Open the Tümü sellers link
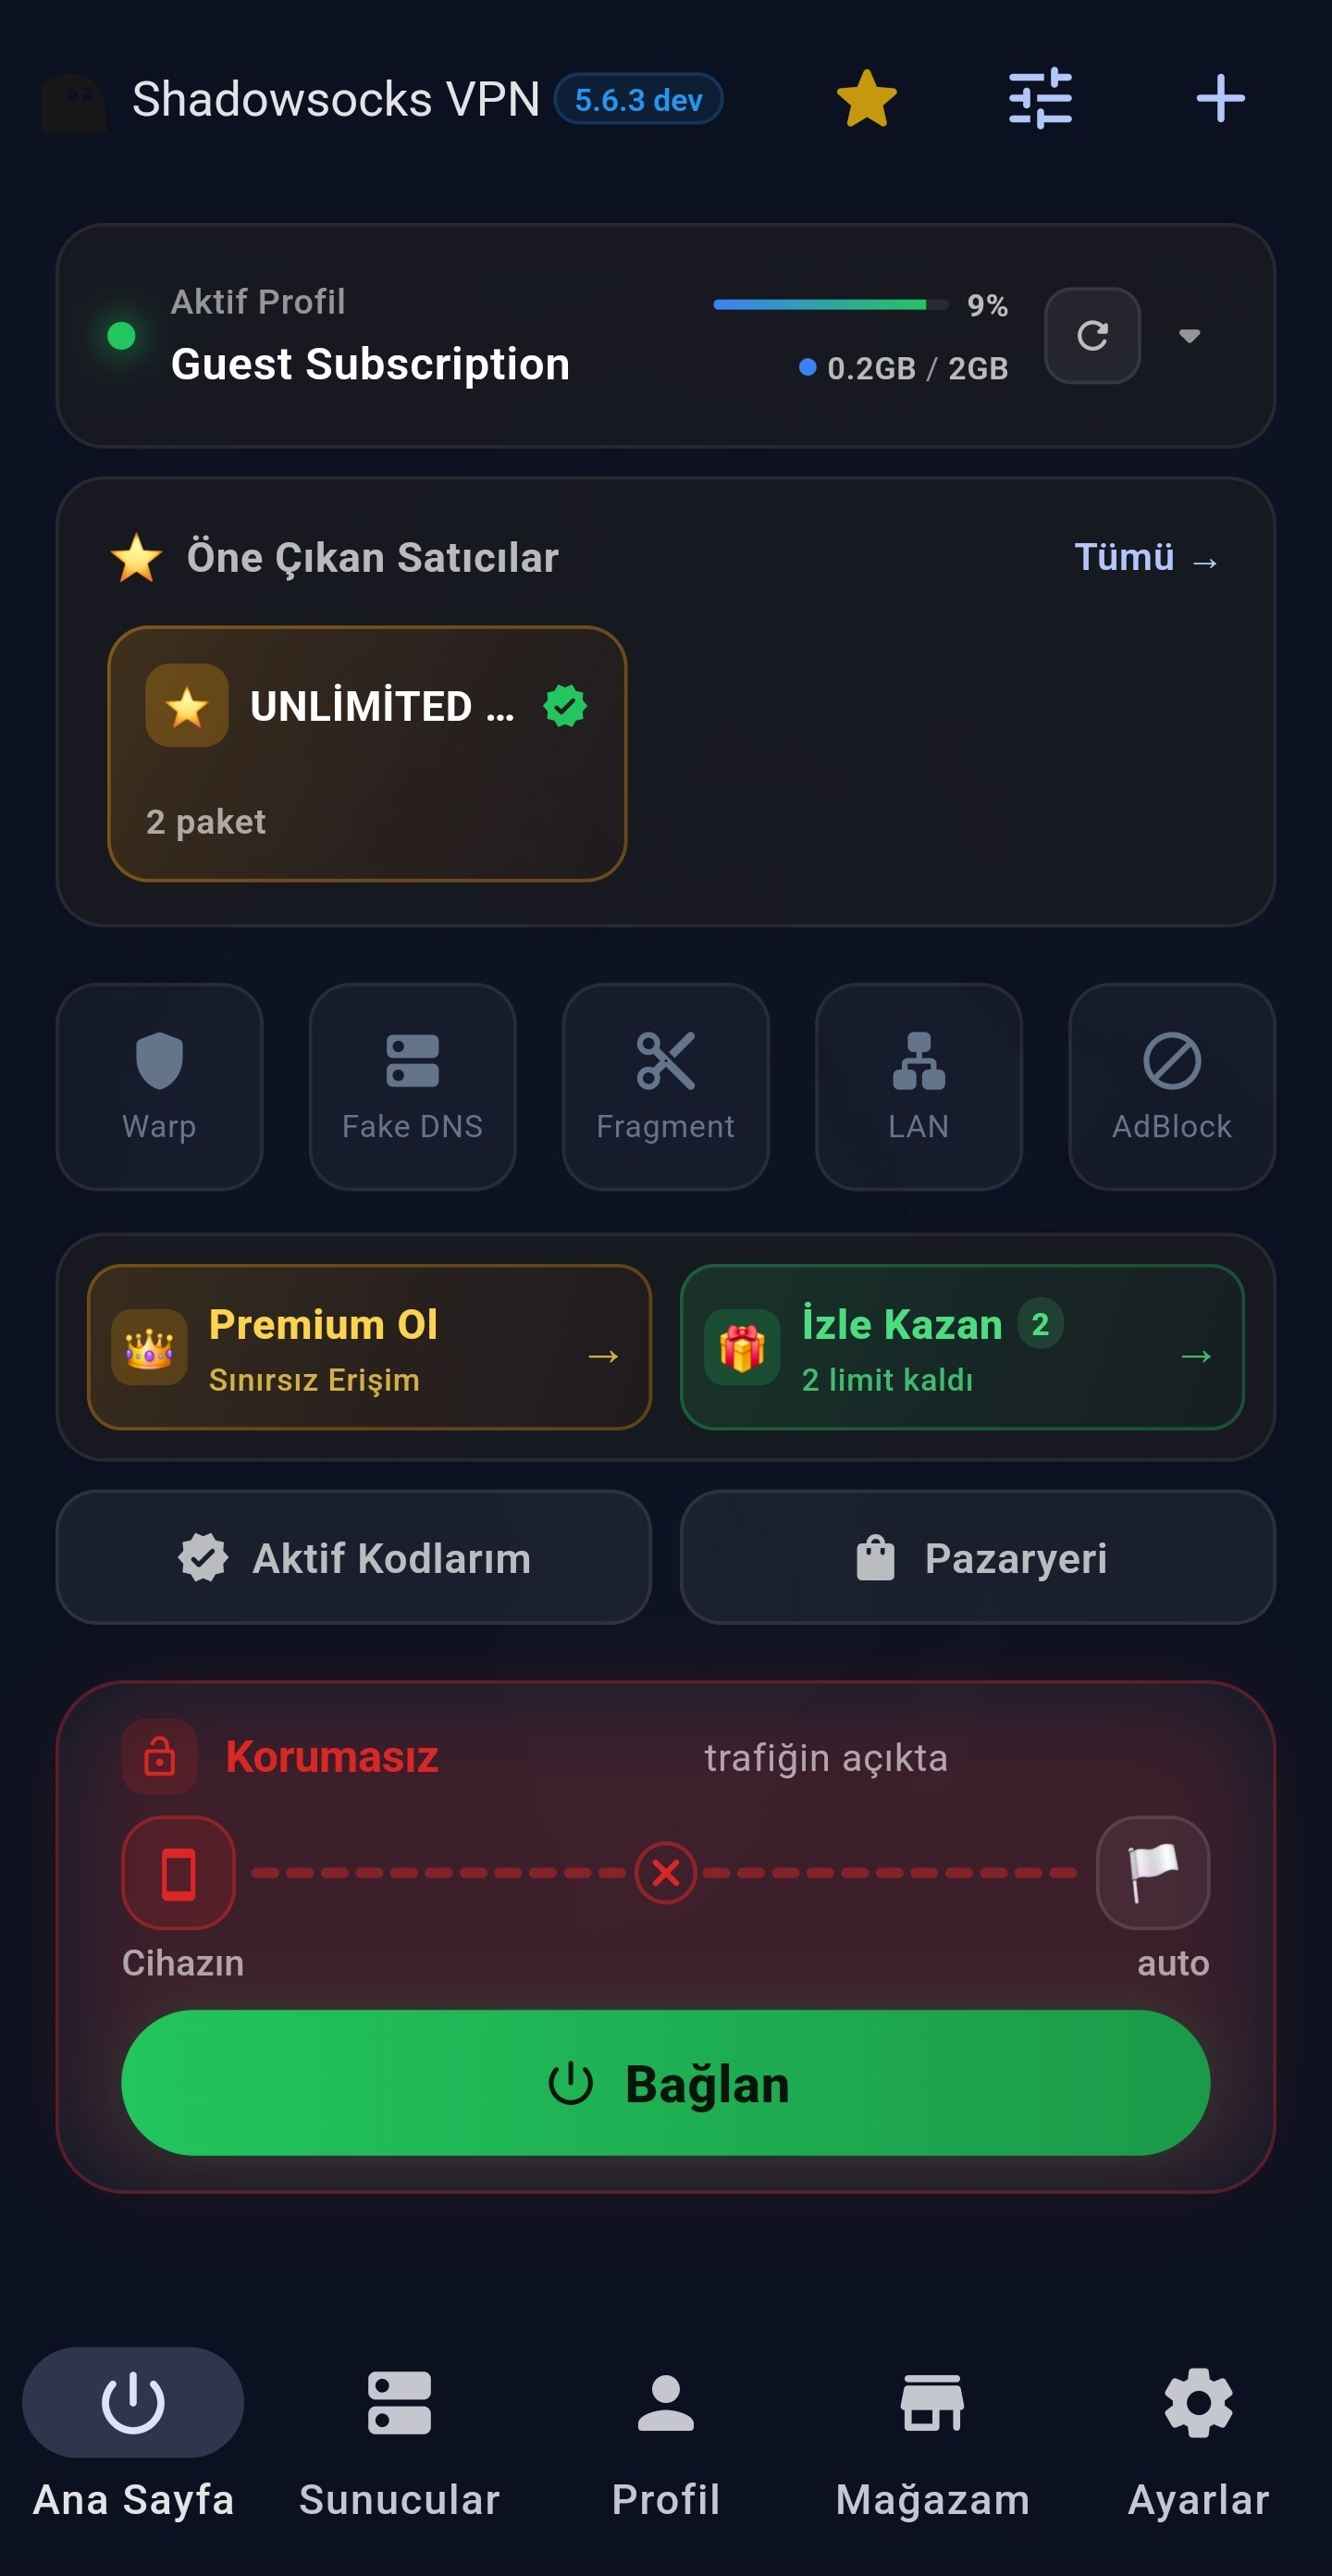 1146,558
